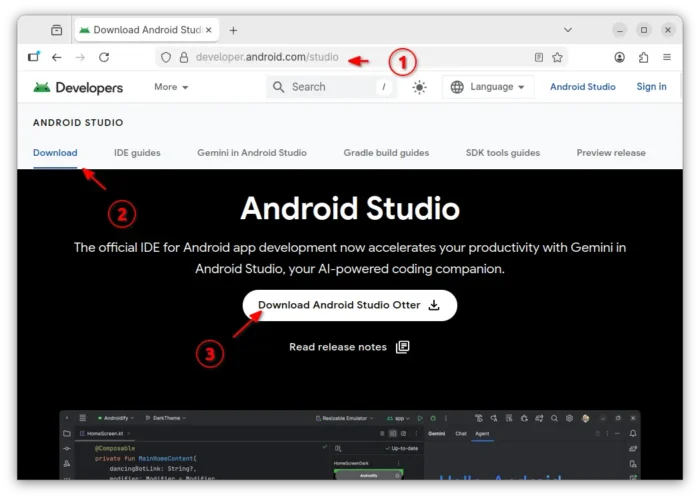This screenshot has height=499, width=700.
Task: Open the Gradle build guides tab
Action: (386, 153)
